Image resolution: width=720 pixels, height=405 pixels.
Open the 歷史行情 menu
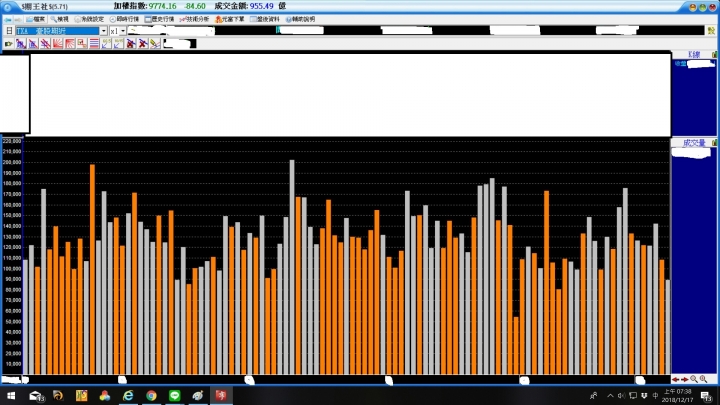click(x=159, y=19)
